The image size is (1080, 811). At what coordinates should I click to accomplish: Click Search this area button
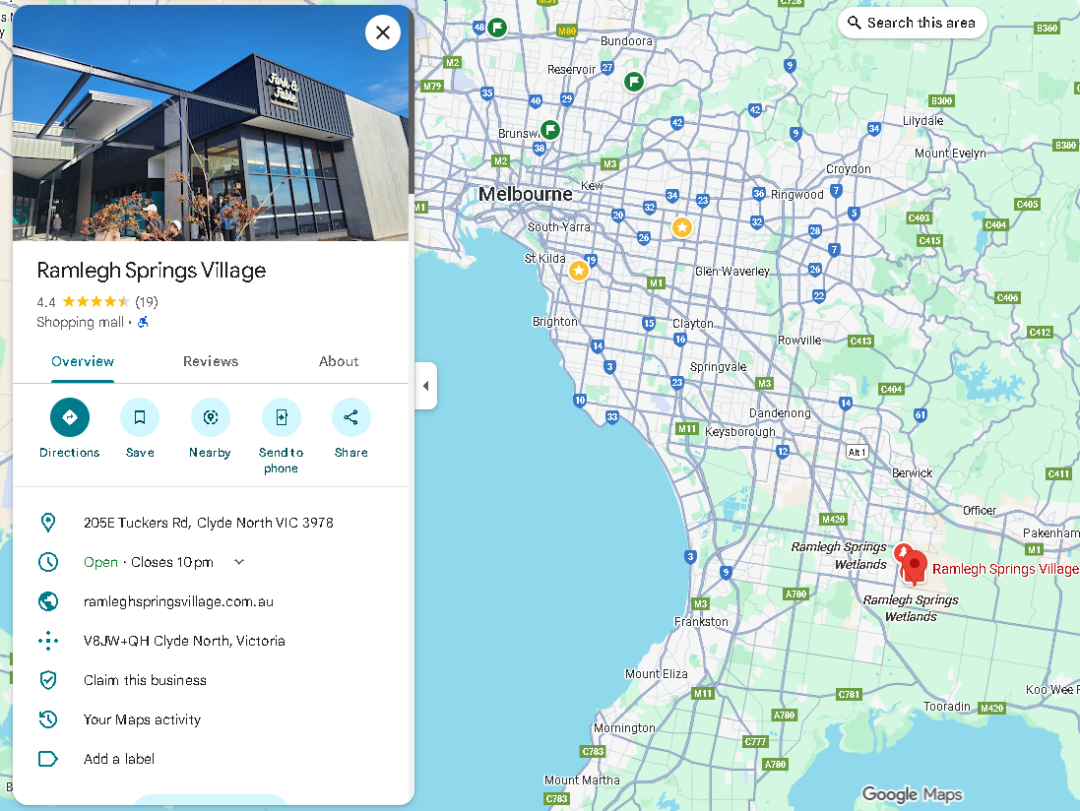point(911,23)
